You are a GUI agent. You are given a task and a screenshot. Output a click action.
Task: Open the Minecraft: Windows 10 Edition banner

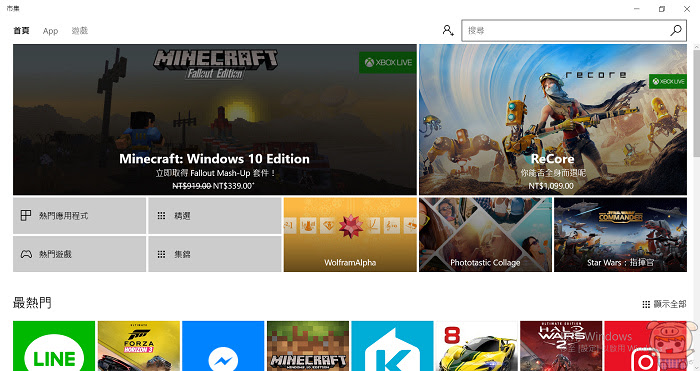point(215,119)
